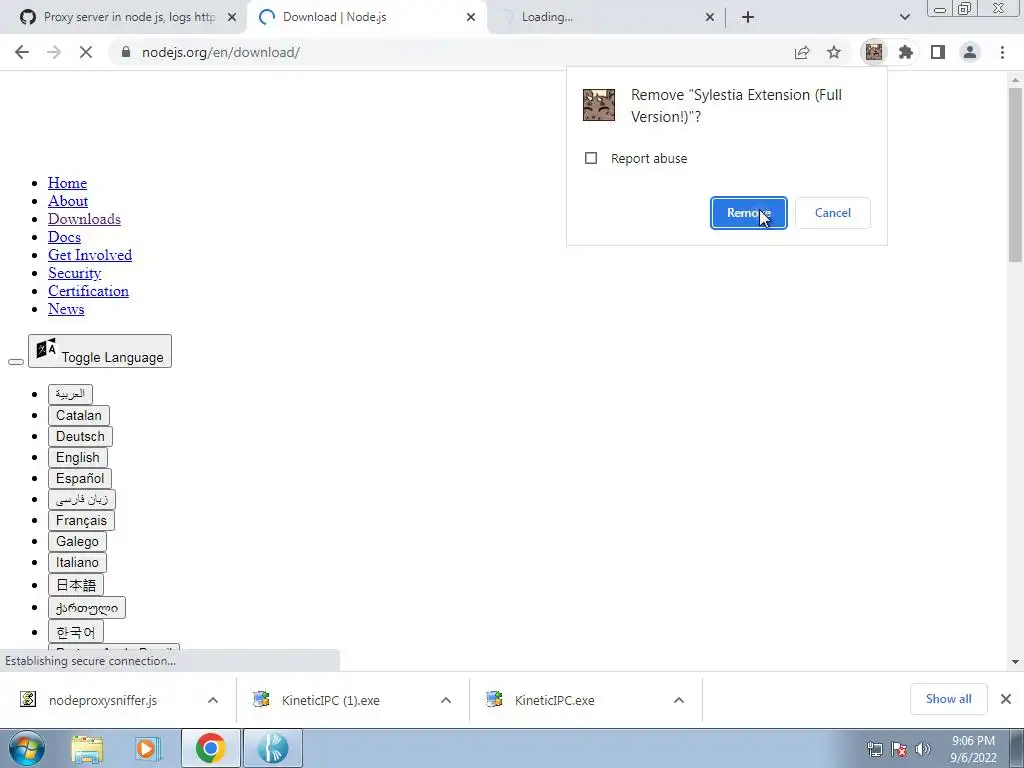The height and width of the screenshot is (768, 1024).
Task: Expand KineticIPC (1).exe download options chevron
Action: 446,700
